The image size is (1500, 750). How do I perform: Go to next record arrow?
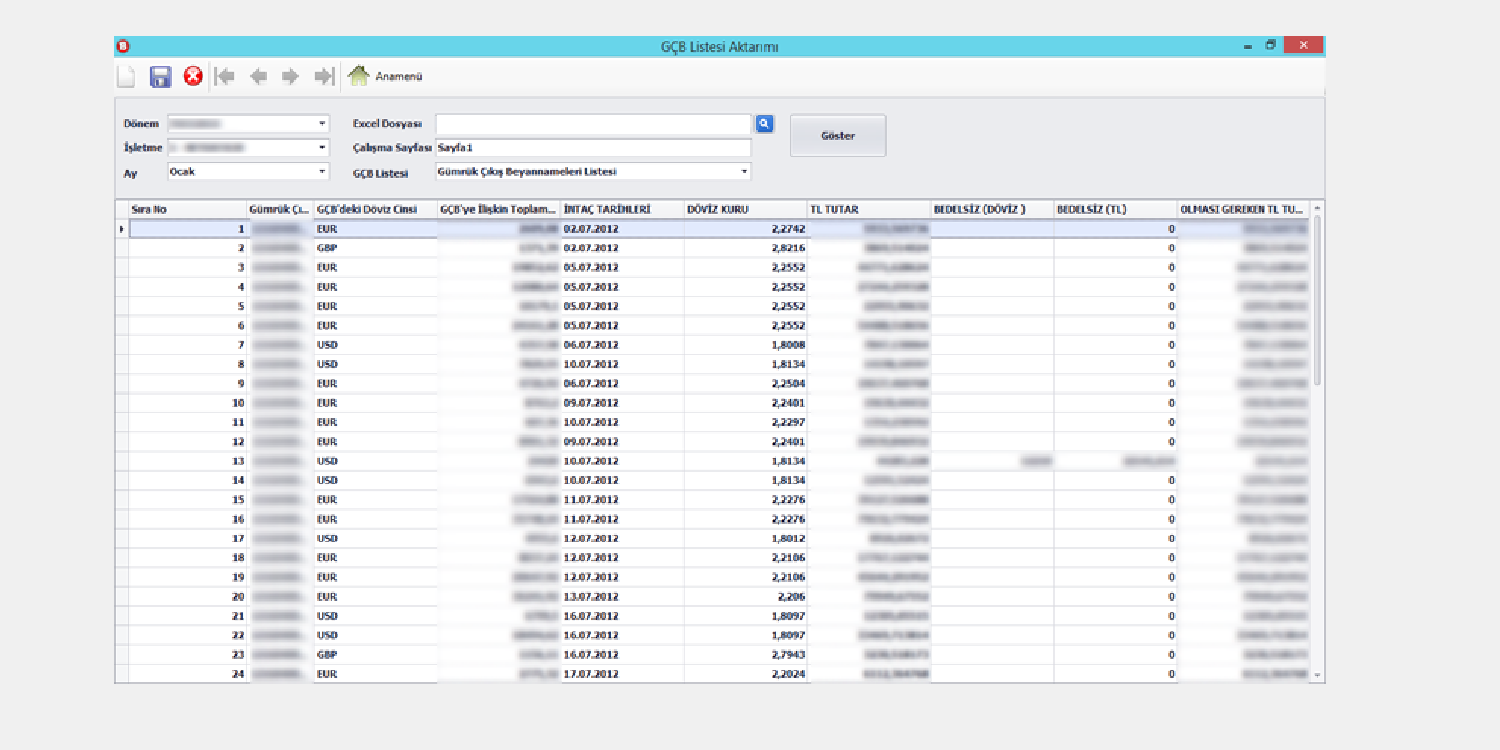(290, 77)
